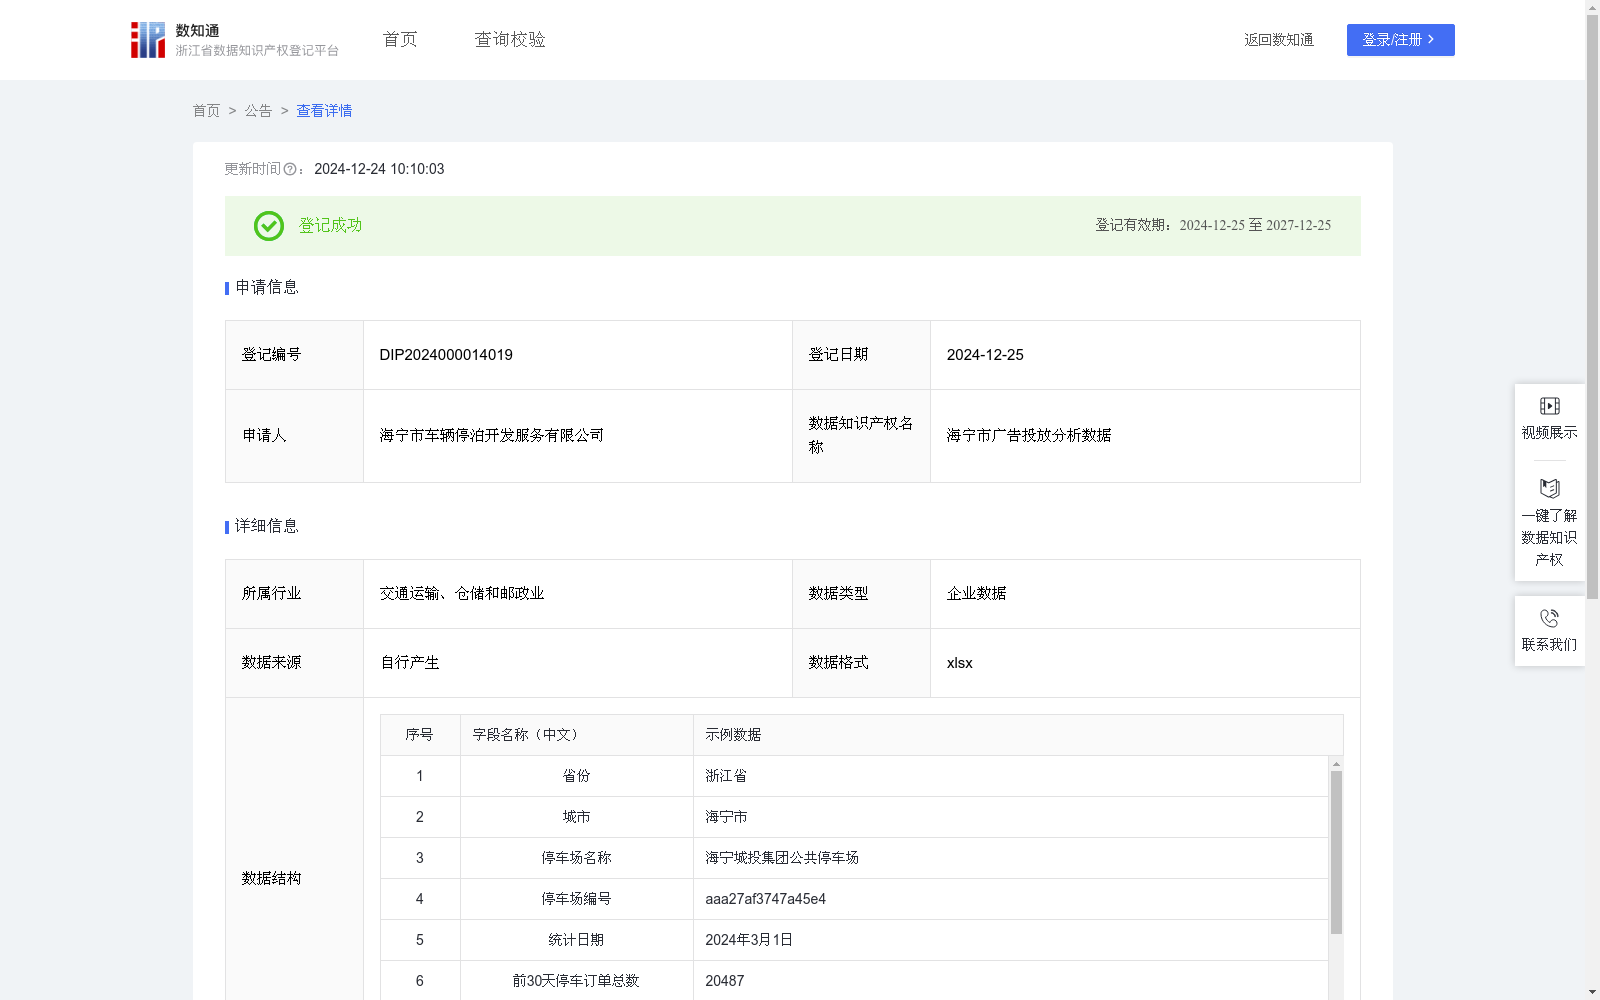Click the 企业数据 data type value
The height and width of the screenshot is (1000, 1600).
[x=976, y=594]
